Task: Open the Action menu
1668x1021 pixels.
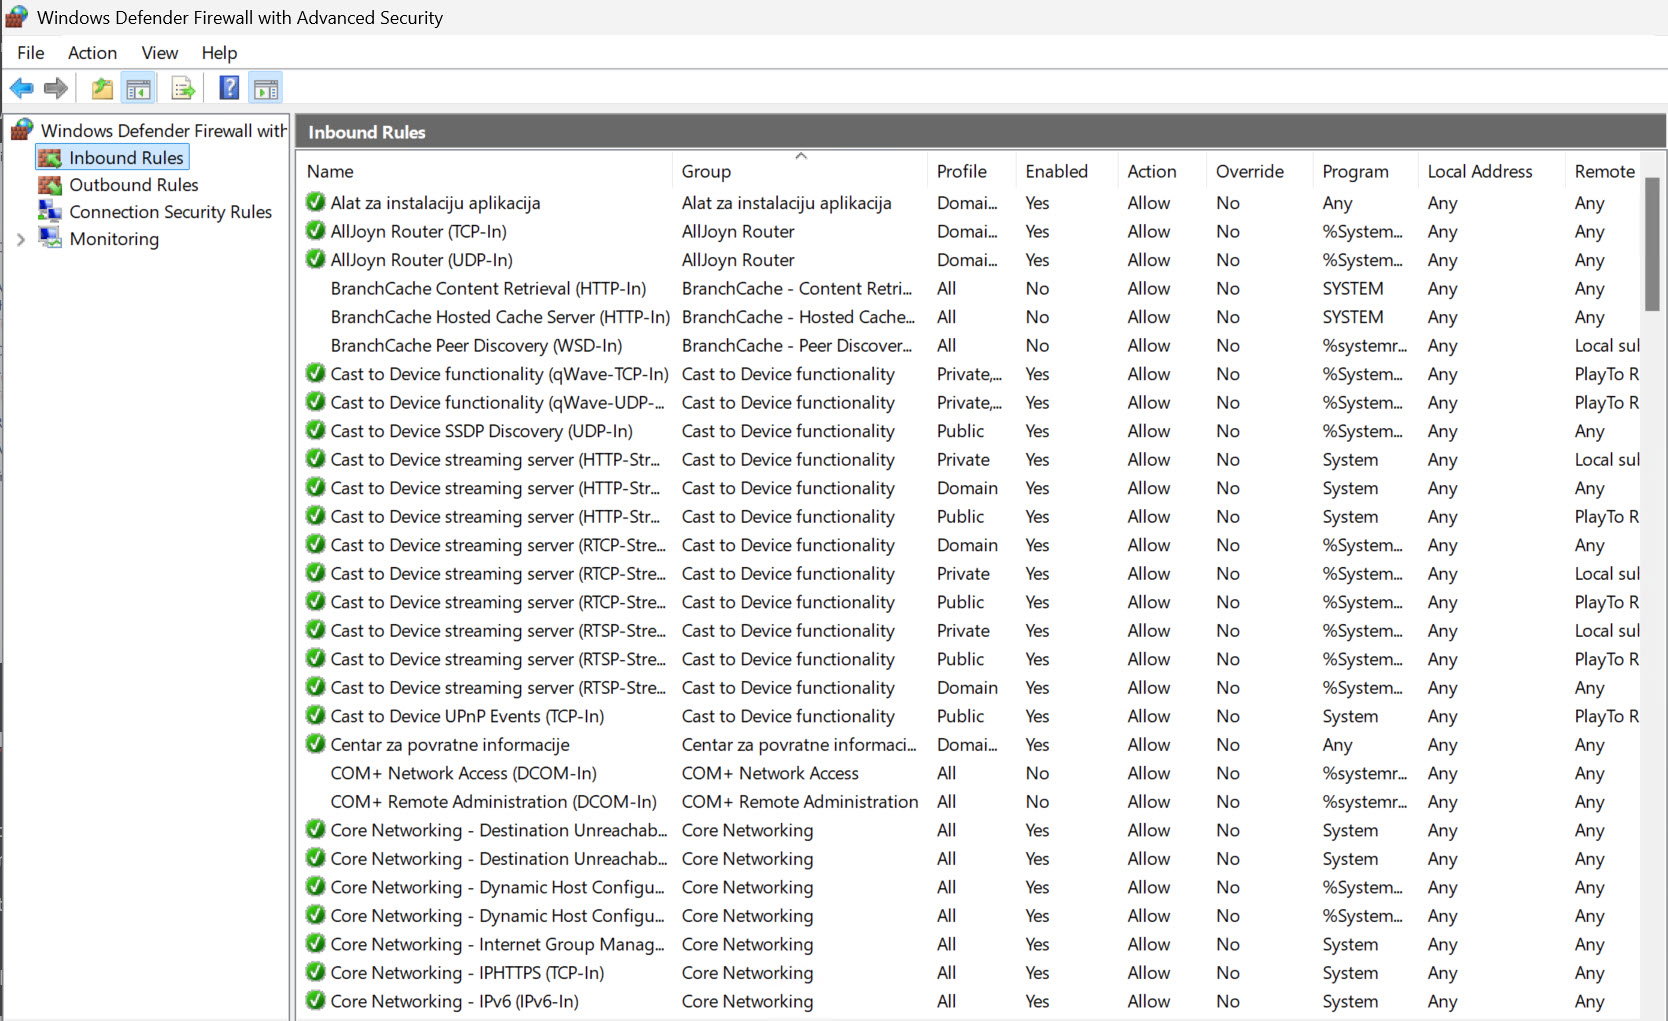Action: pyautogui.click(x=92, y=53)
